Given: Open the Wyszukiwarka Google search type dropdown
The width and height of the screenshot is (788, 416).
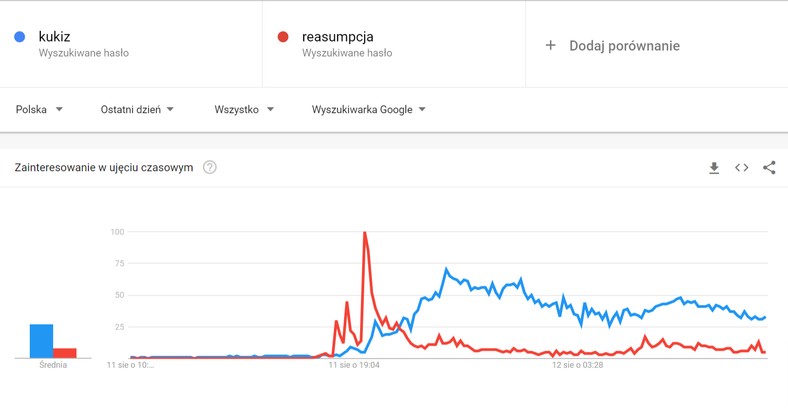Looking at the screenshot, I should [x=368, y=109].
